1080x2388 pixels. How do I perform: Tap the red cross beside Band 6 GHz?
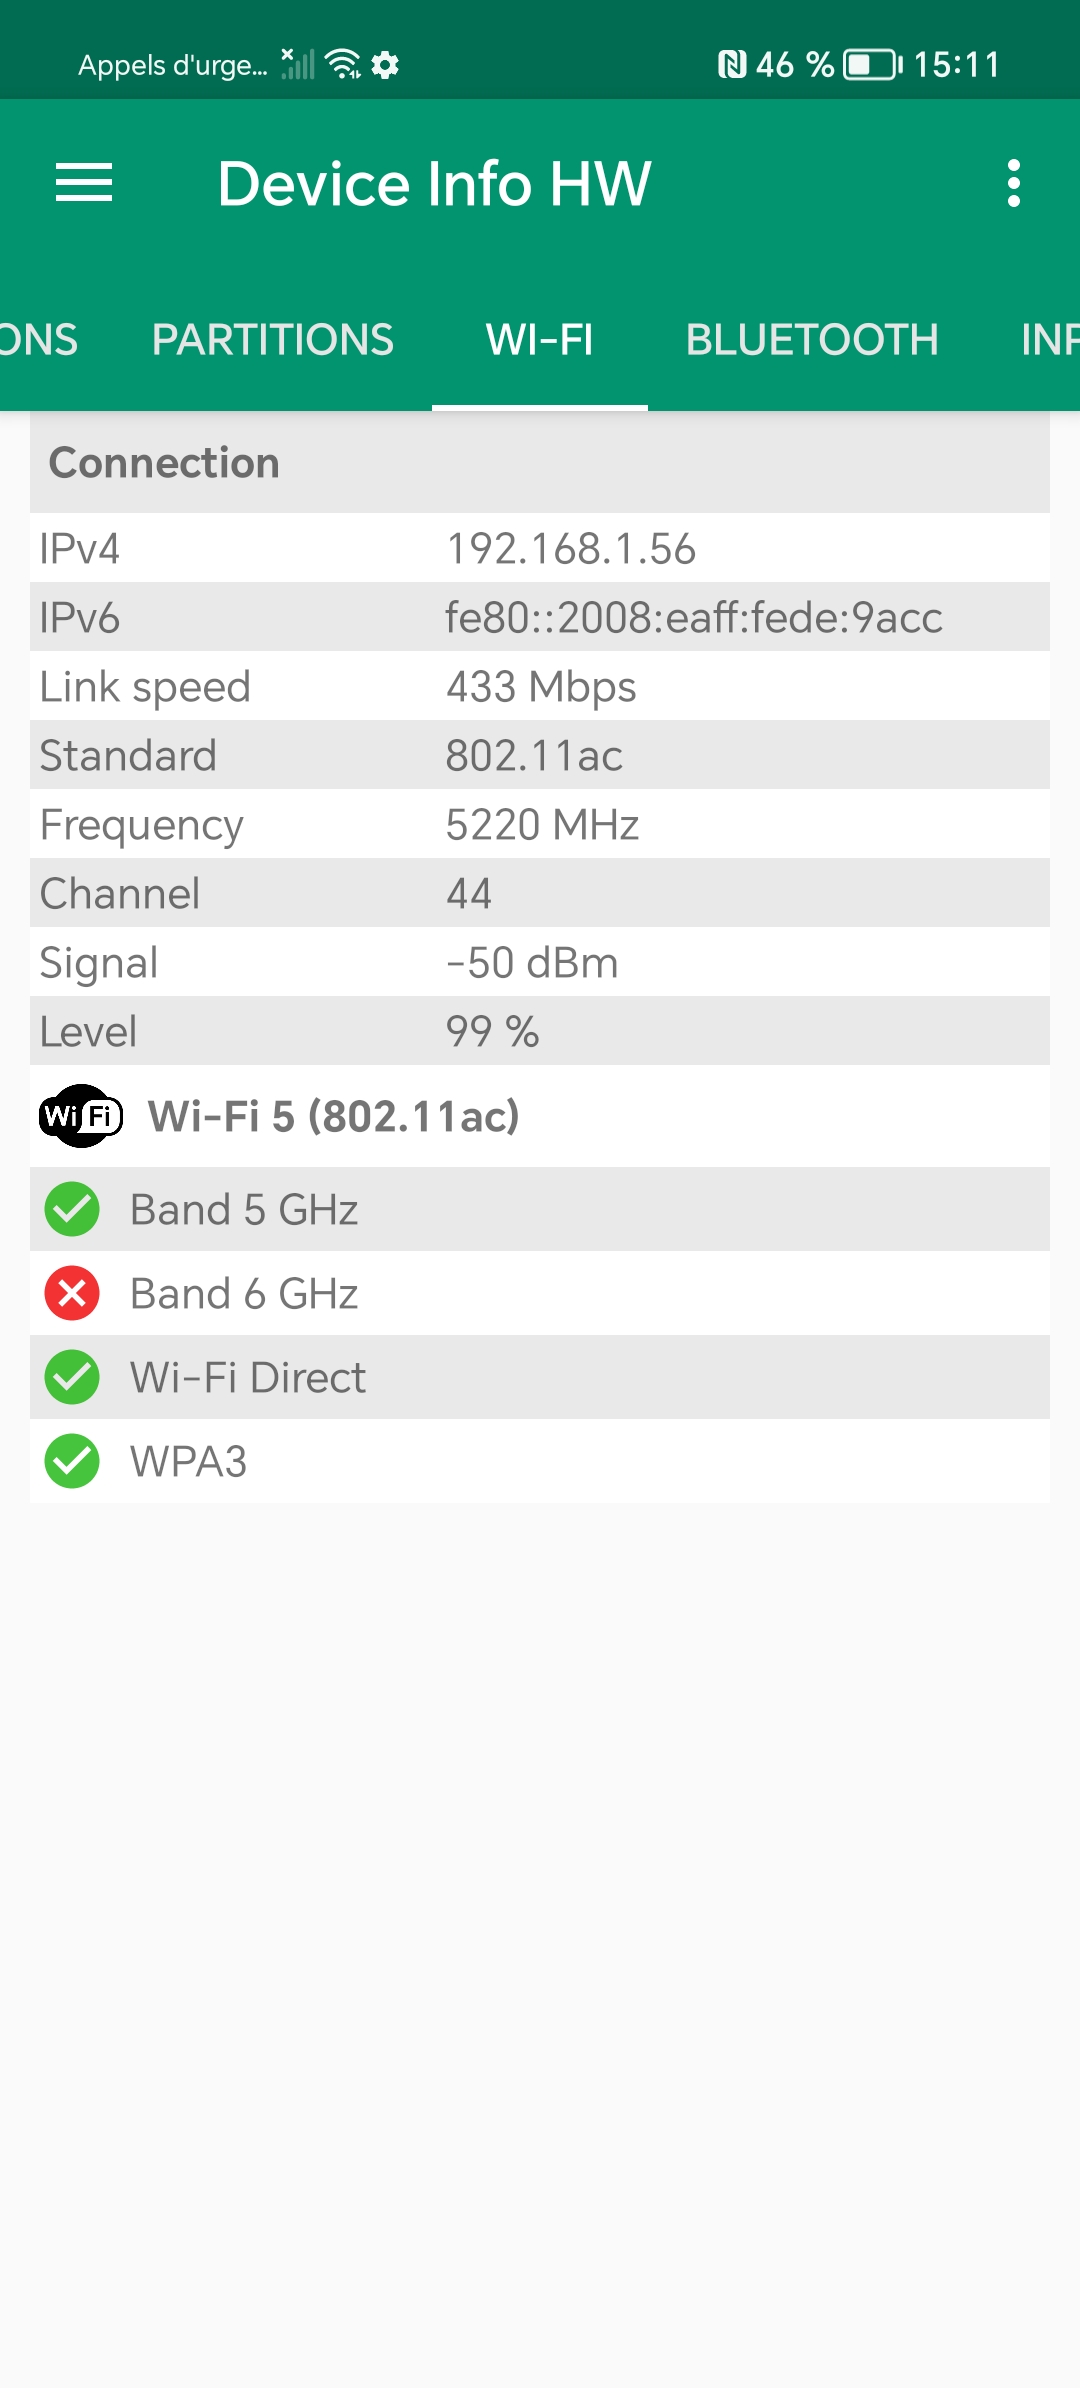[x=72, y=1293]
